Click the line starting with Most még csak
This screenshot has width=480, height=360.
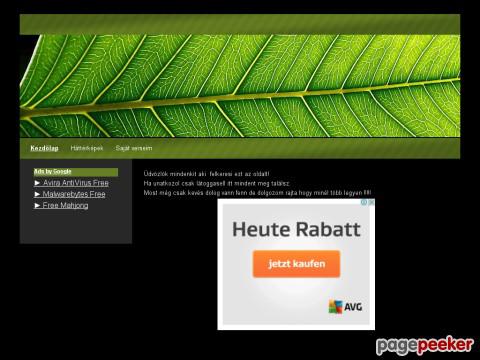click(257, 193)
